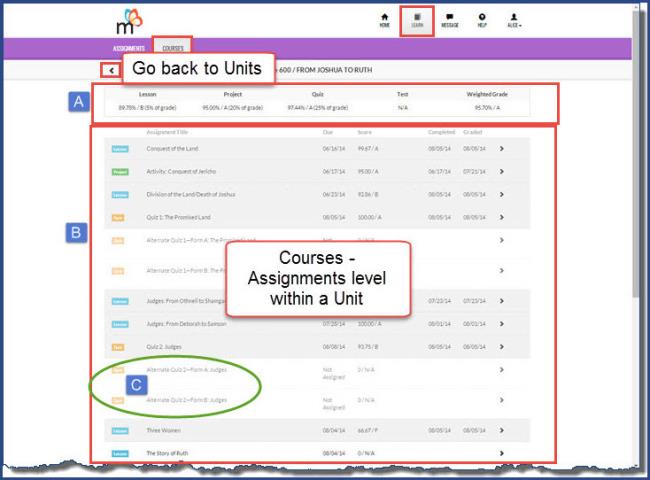Image resolution: width=650 pixels, height=480 pixels.
Task: Click the Lesson badge beside Three Women
Action: 120,431
